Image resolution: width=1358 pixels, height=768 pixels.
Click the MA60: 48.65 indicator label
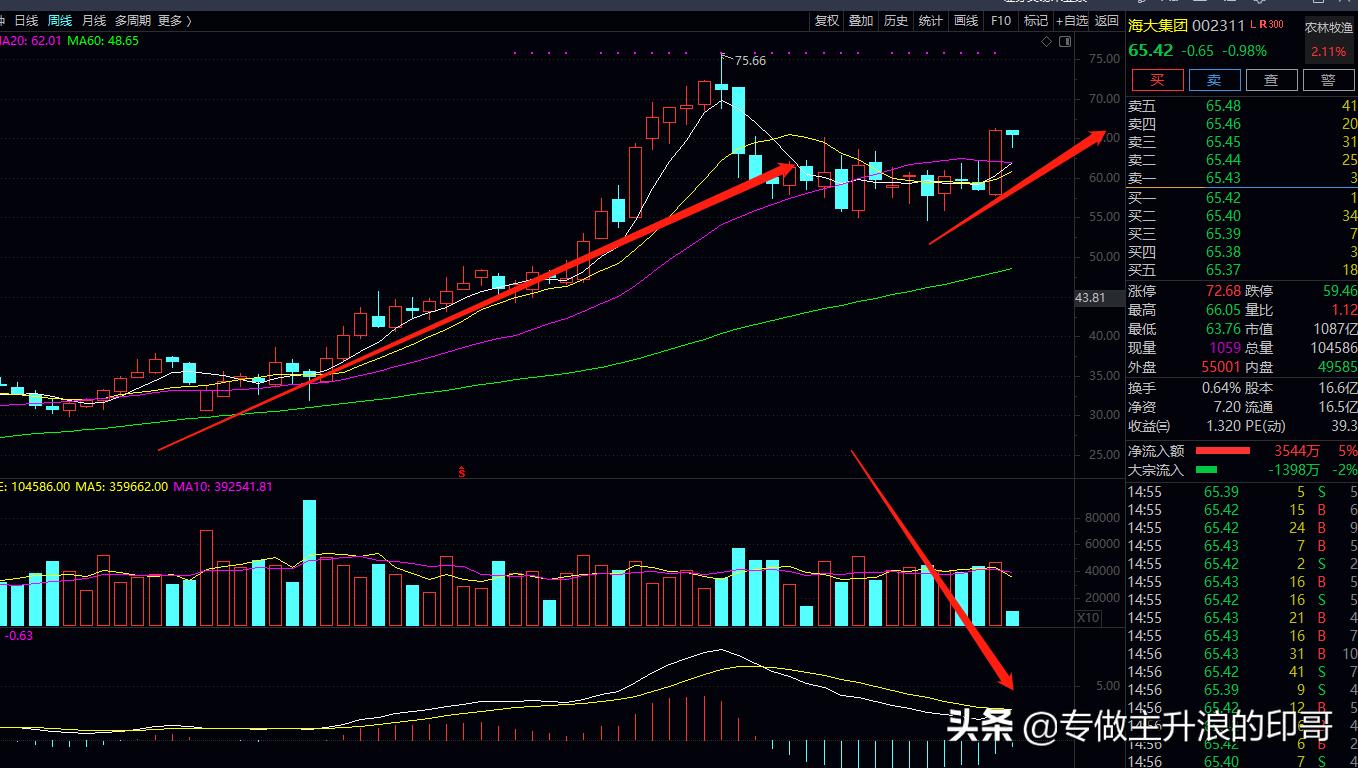103,41
